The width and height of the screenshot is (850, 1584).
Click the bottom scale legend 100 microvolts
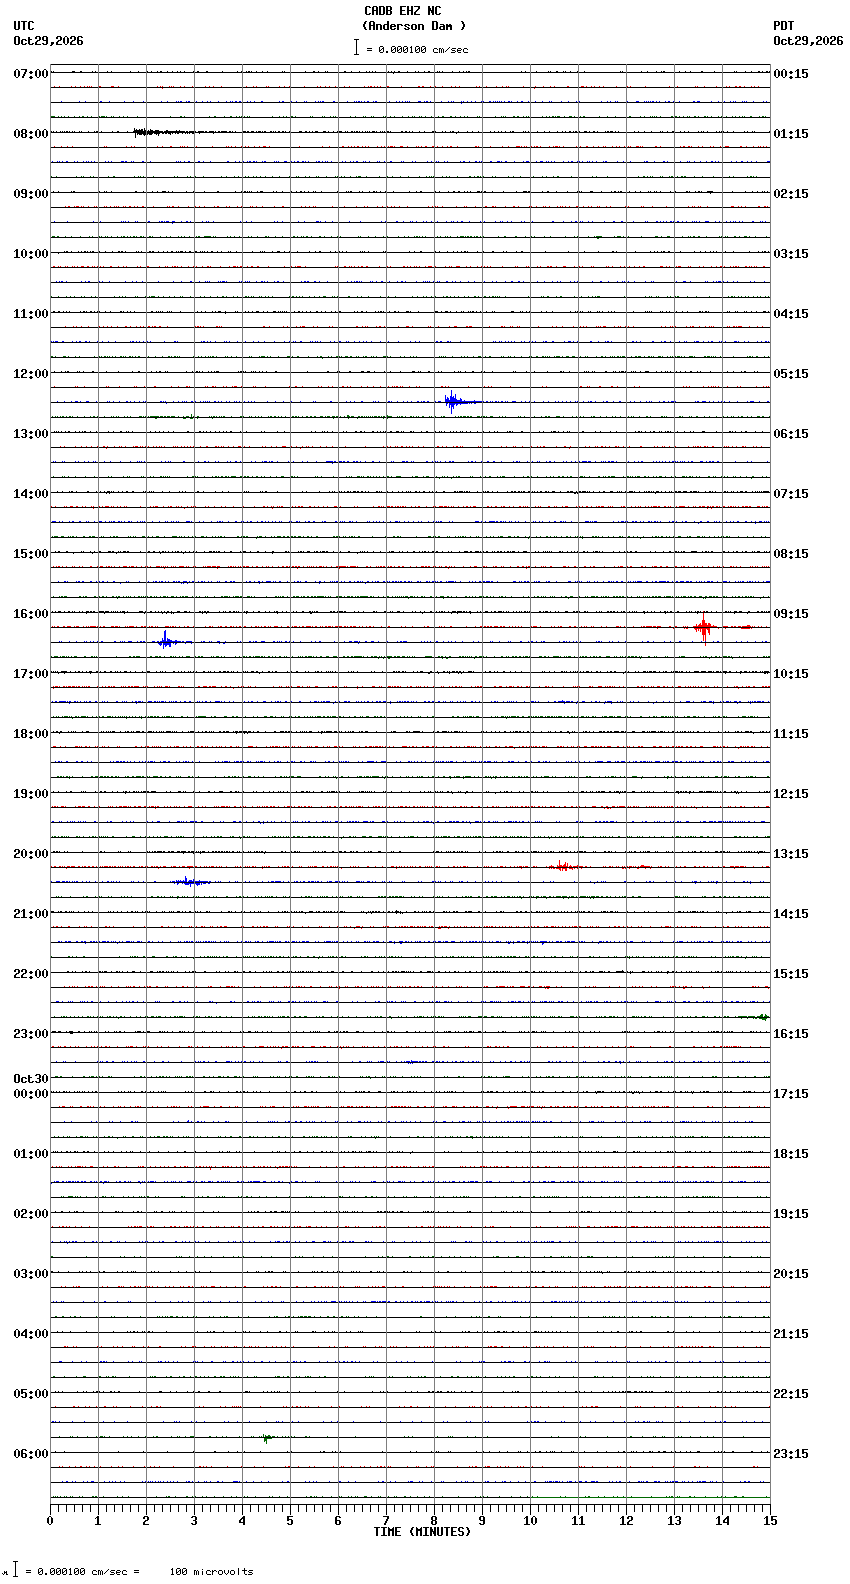[211, 1572]
